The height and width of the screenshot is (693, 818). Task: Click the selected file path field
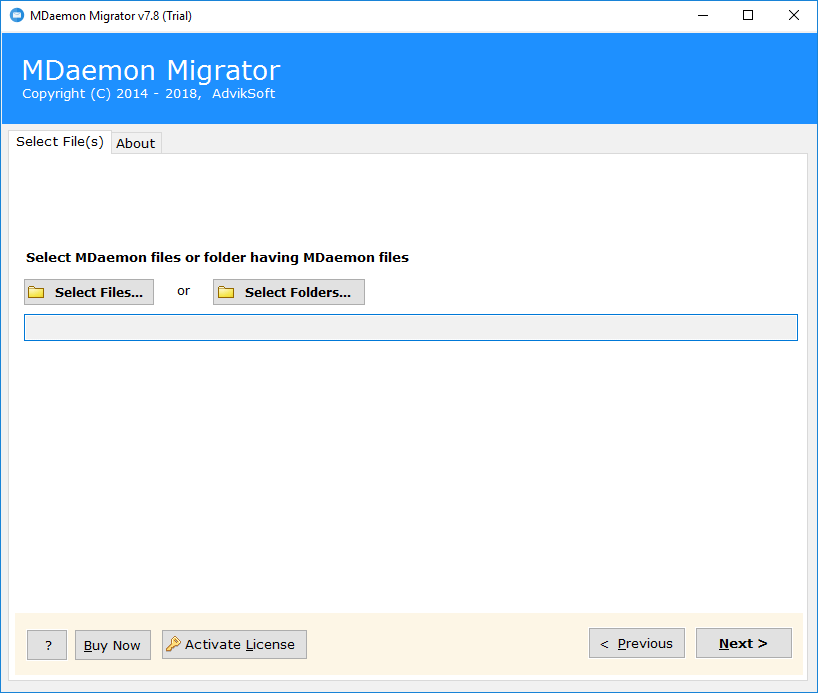410,327
